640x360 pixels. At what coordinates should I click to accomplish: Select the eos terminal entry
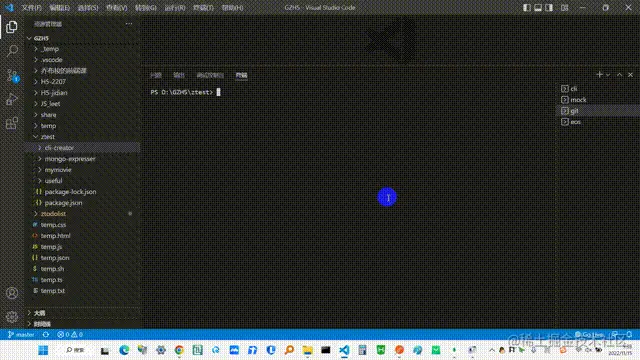pyautogui.click(x=598, y=122)
